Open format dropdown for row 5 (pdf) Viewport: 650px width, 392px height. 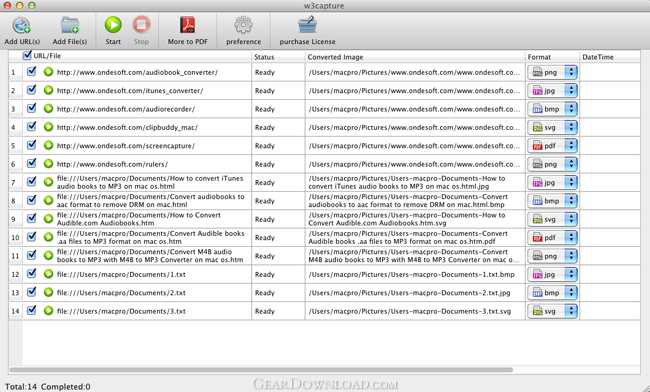pos(552,145)
